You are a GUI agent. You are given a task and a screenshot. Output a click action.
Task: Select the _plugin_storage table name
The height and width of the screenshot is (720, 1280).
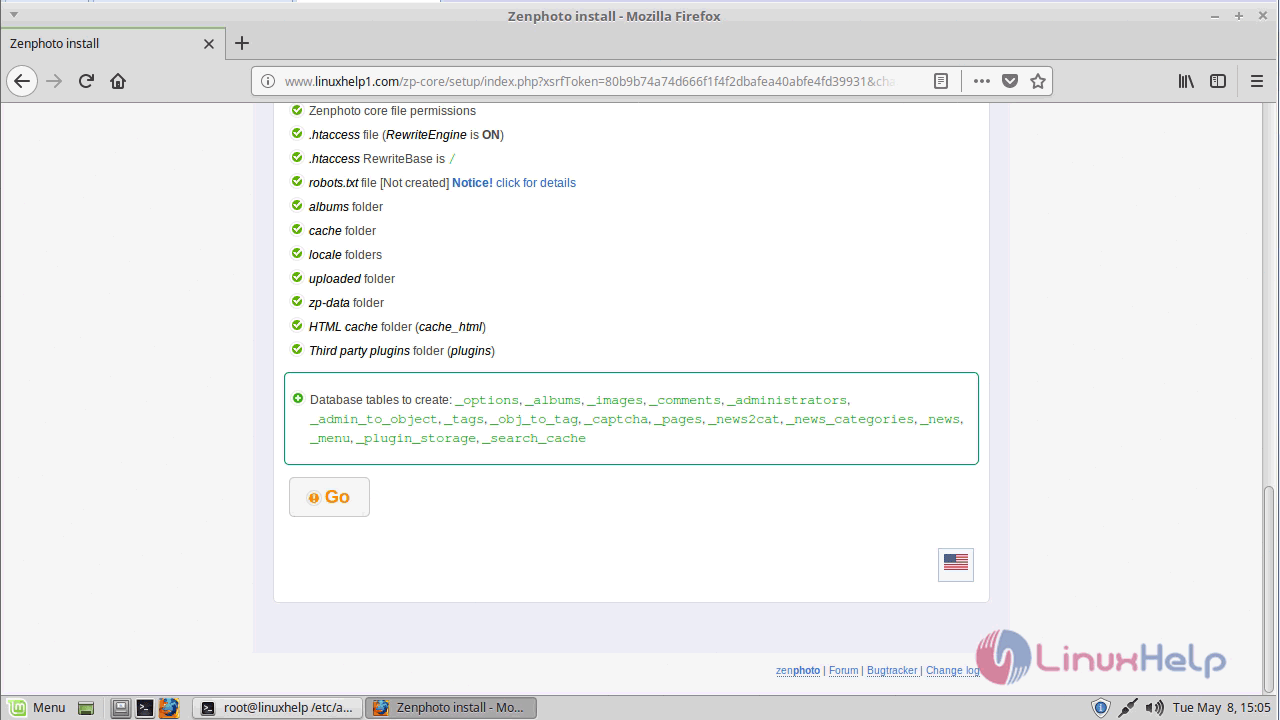tap(416, 438)
